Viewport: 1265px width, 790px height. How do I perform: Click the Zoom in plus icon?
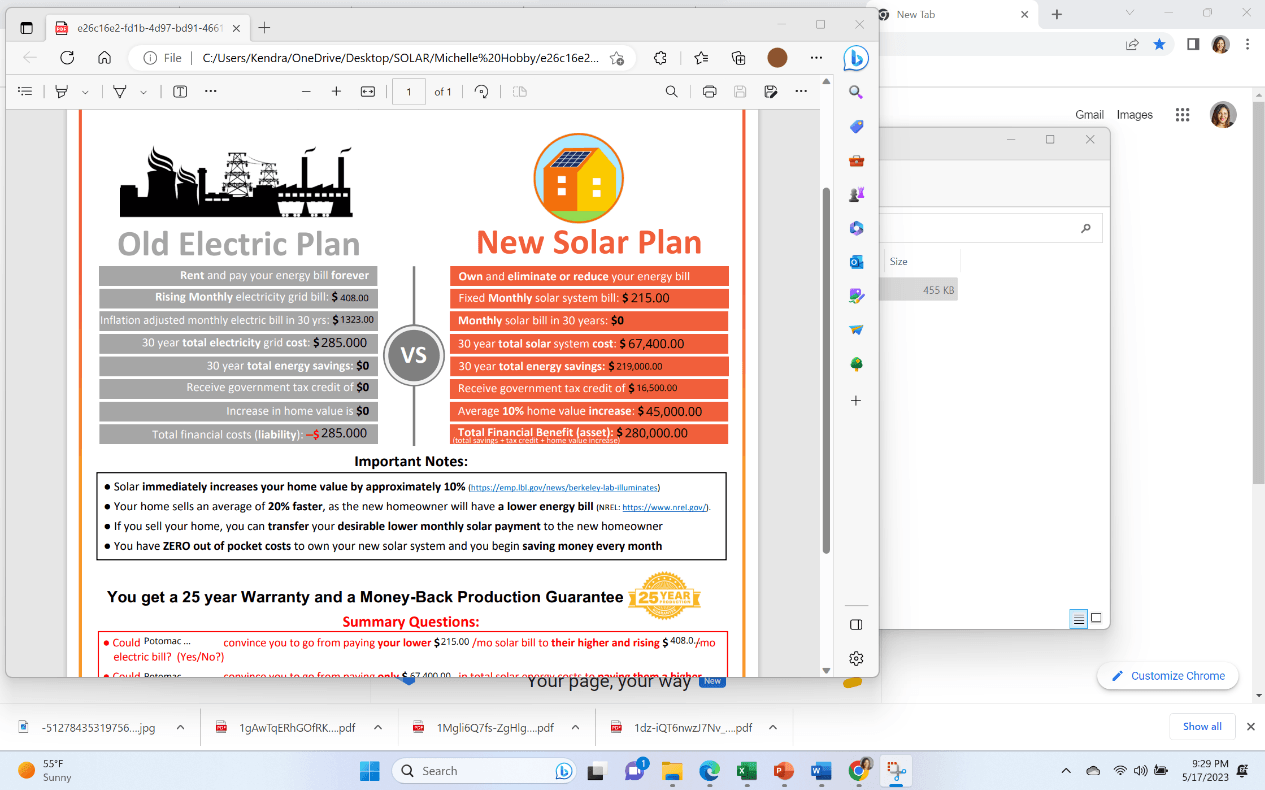[336, 92]
